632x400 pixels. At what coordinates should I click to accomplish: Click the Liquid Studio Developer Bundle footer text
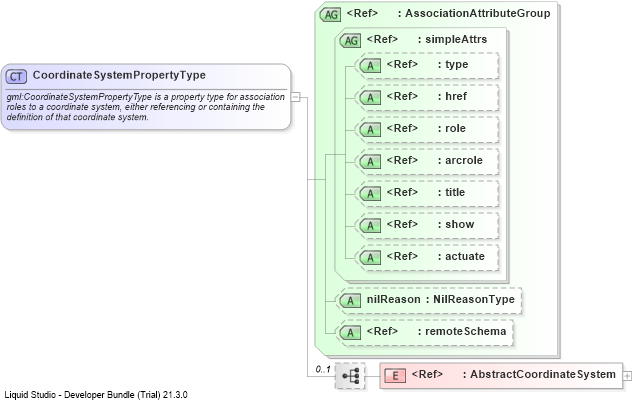tap(96, 395)
